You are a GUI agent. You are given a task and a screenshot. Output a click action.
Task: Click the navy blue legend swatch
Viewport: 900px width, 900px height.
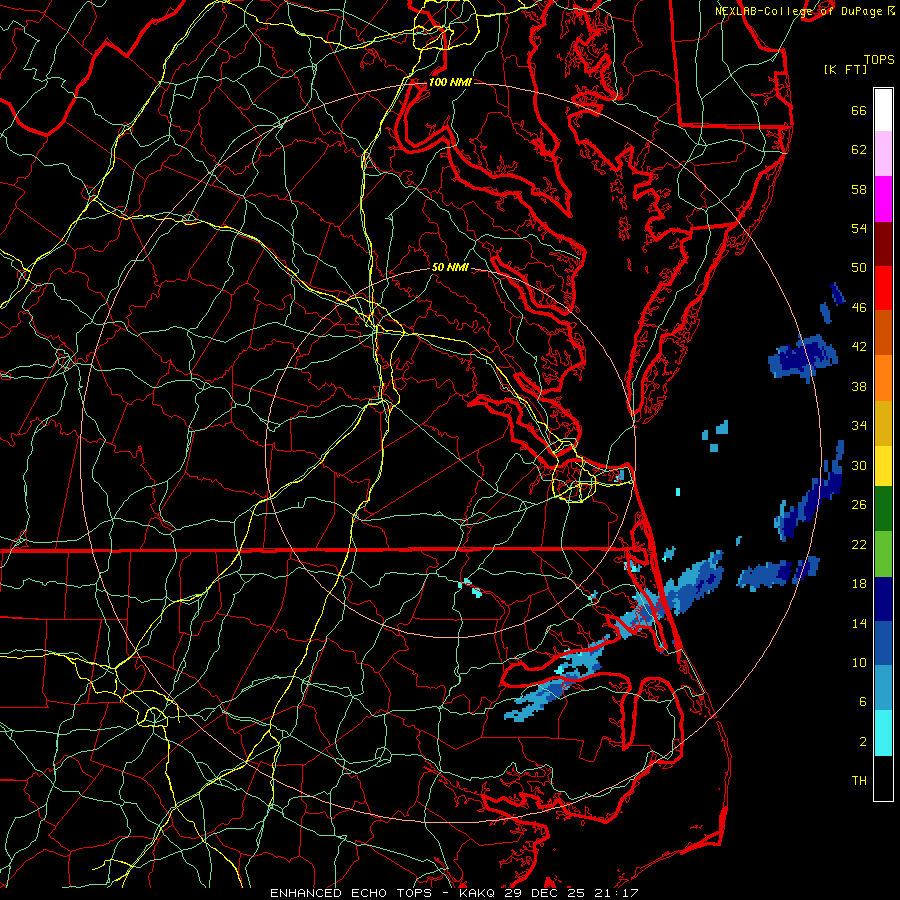[883, 599]
